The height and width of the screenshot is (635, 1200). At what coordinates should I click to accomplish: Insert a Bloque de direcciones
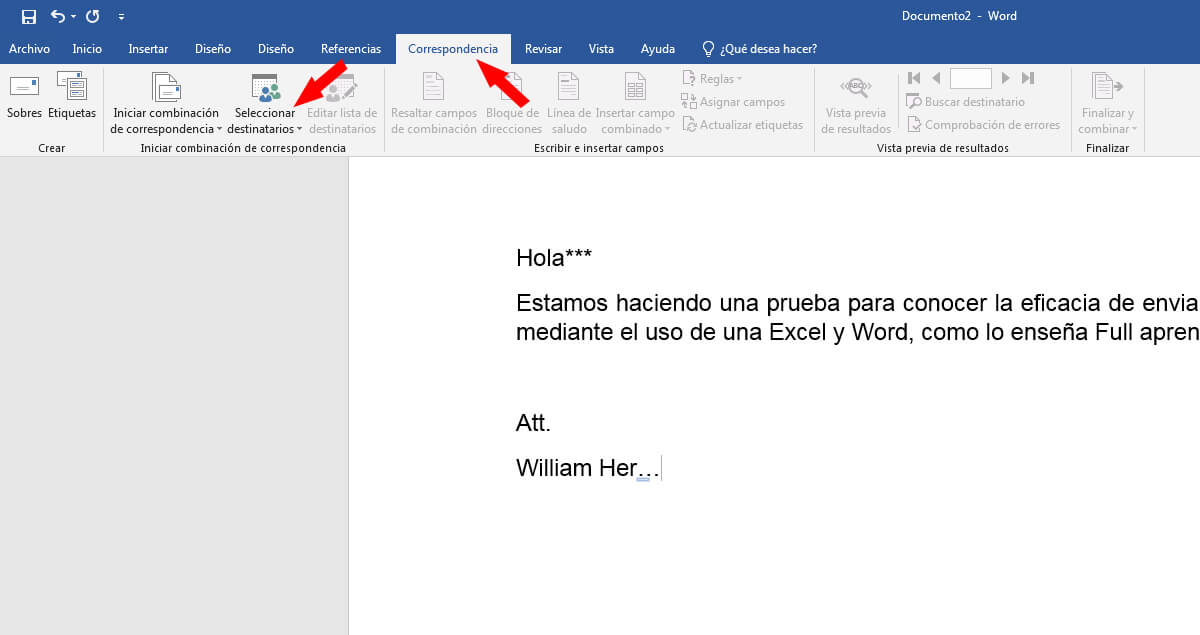tap(512, 104)
